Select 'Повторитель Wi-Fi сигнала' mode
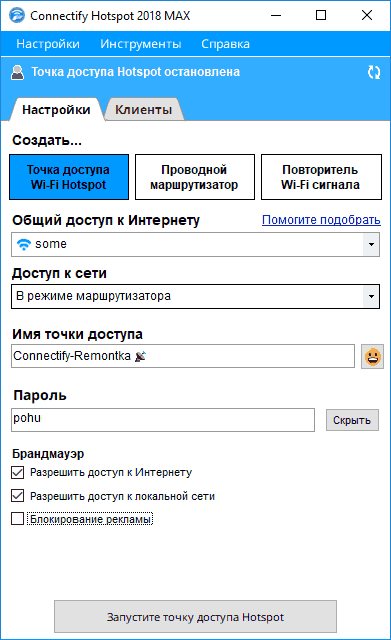 (x=321, y=177)
